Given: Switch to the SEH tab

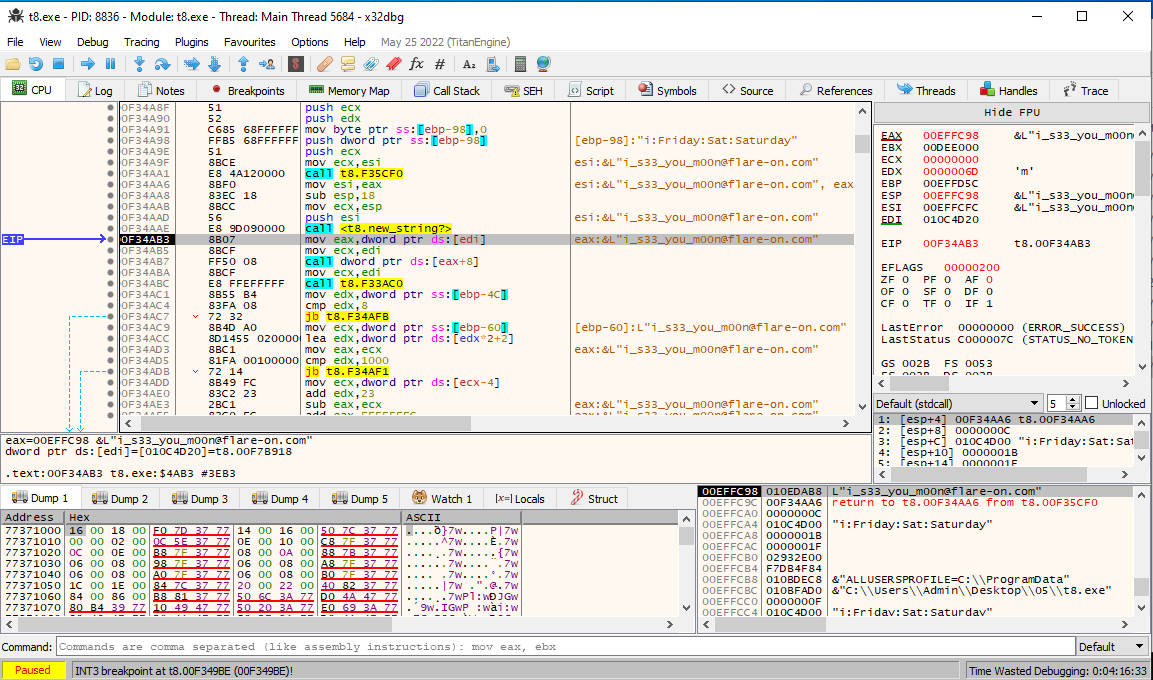Looking at the screenshot, I should click(x=524, y=90).
